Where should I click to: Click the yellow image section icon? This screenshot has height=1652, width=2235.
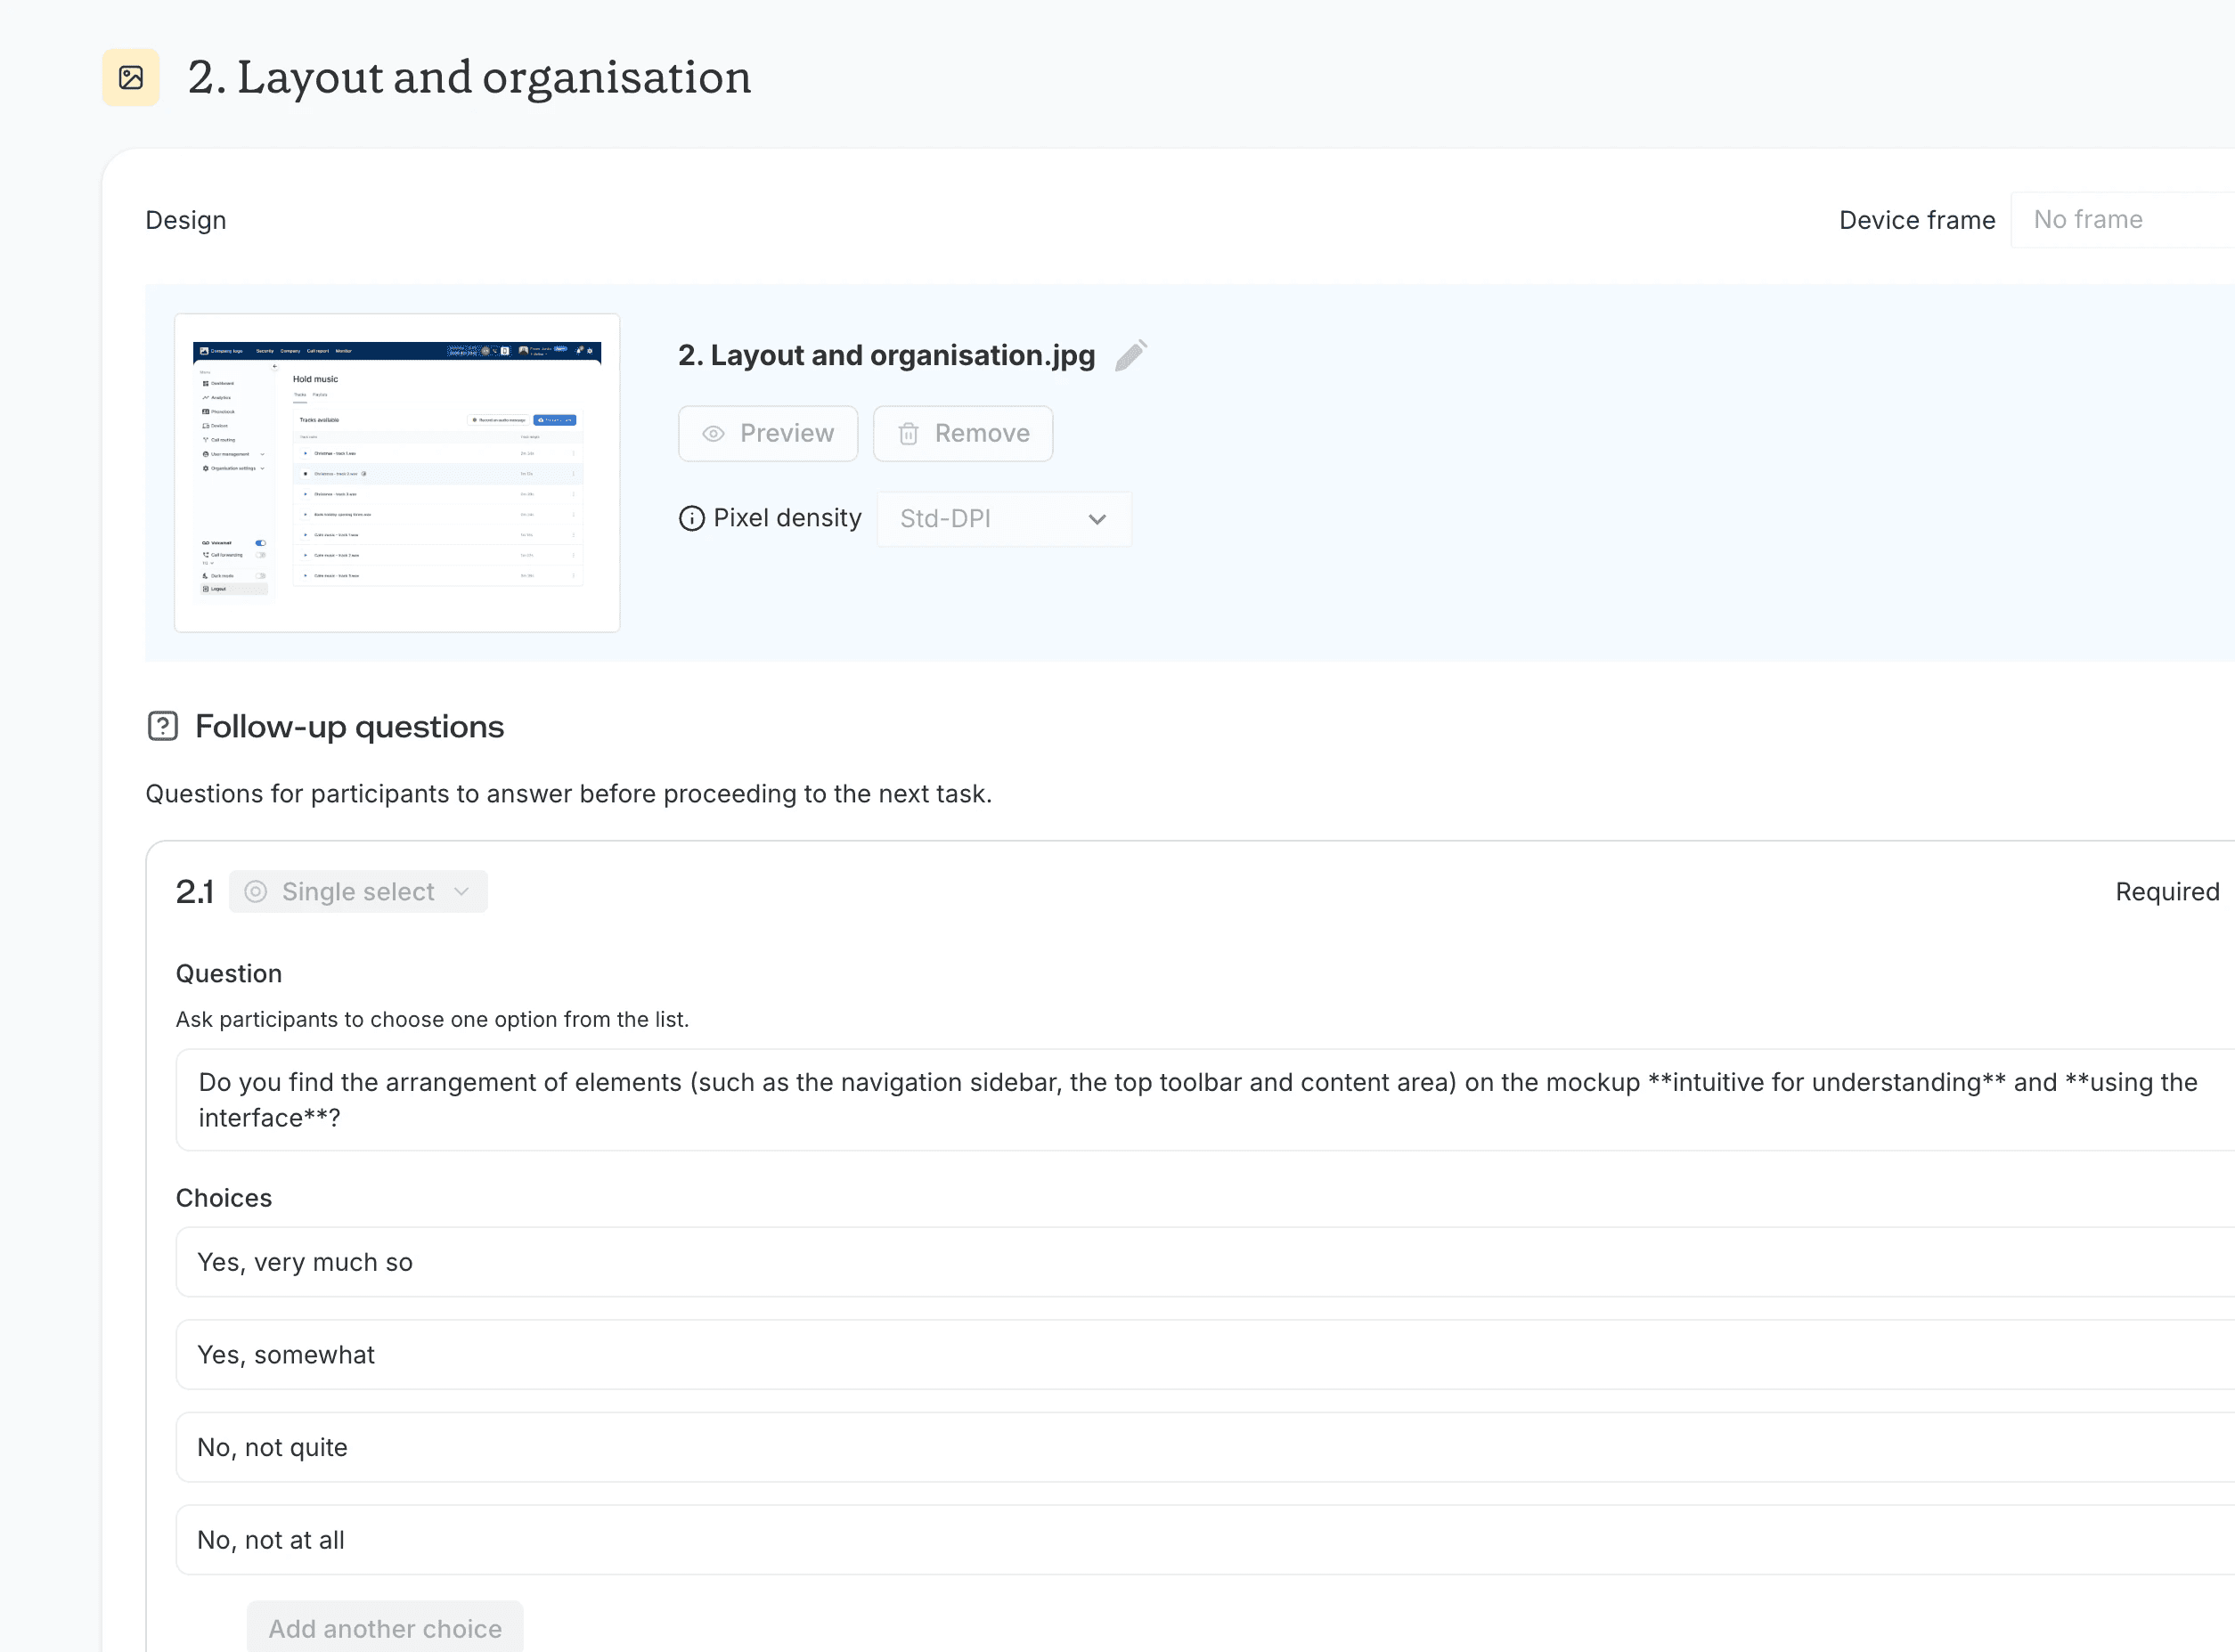131,77
